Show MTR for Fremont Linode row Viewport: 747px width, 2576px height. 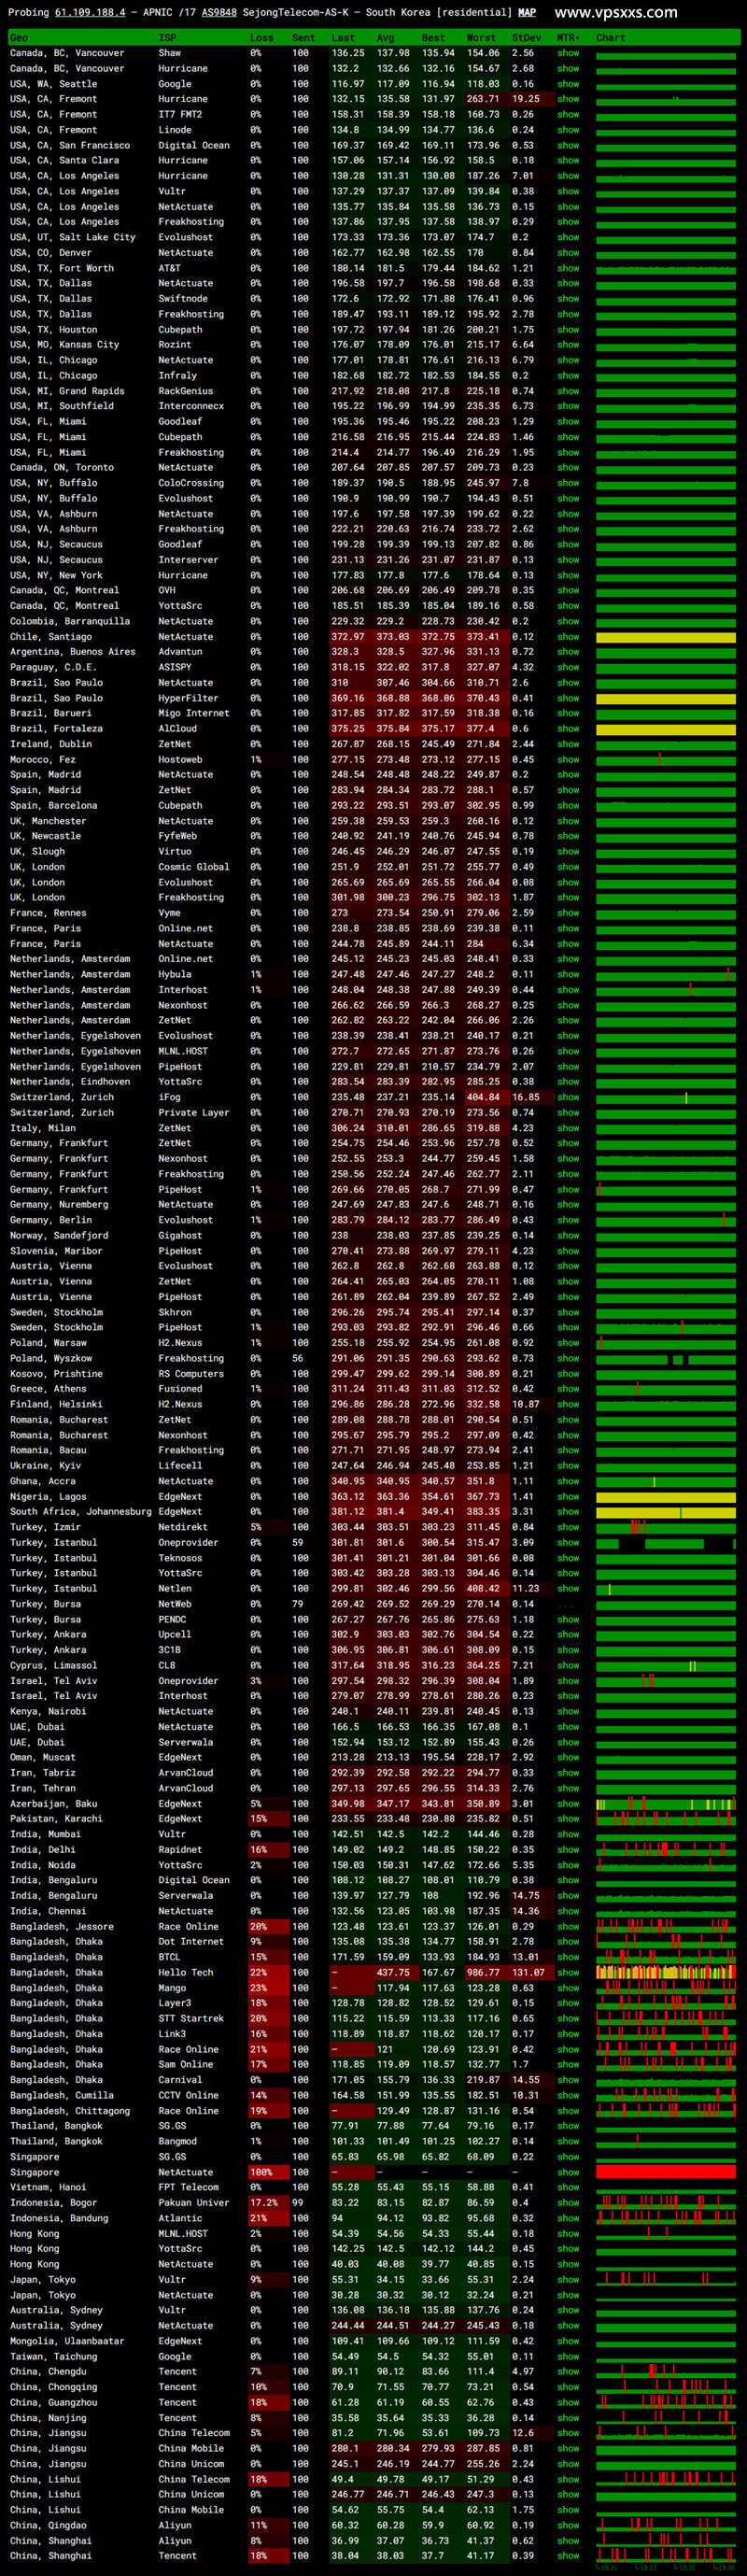568,130
